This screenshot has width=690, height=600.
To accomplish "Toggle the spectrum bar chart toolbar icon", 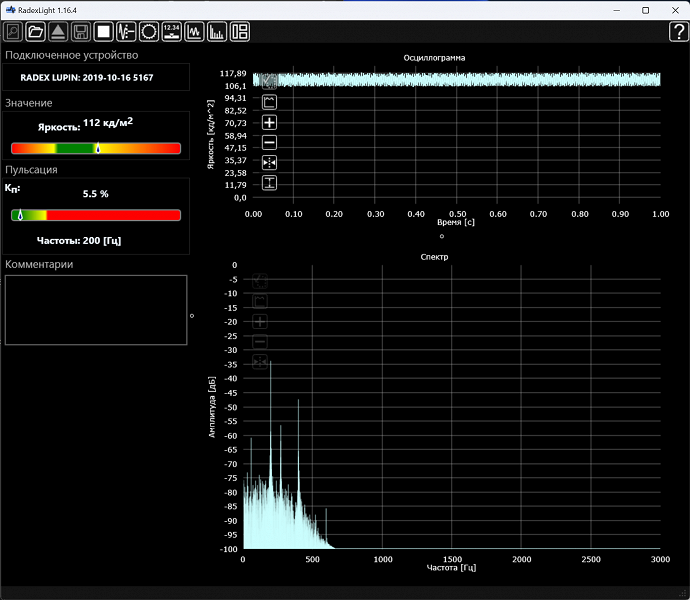I will point(217,32).
